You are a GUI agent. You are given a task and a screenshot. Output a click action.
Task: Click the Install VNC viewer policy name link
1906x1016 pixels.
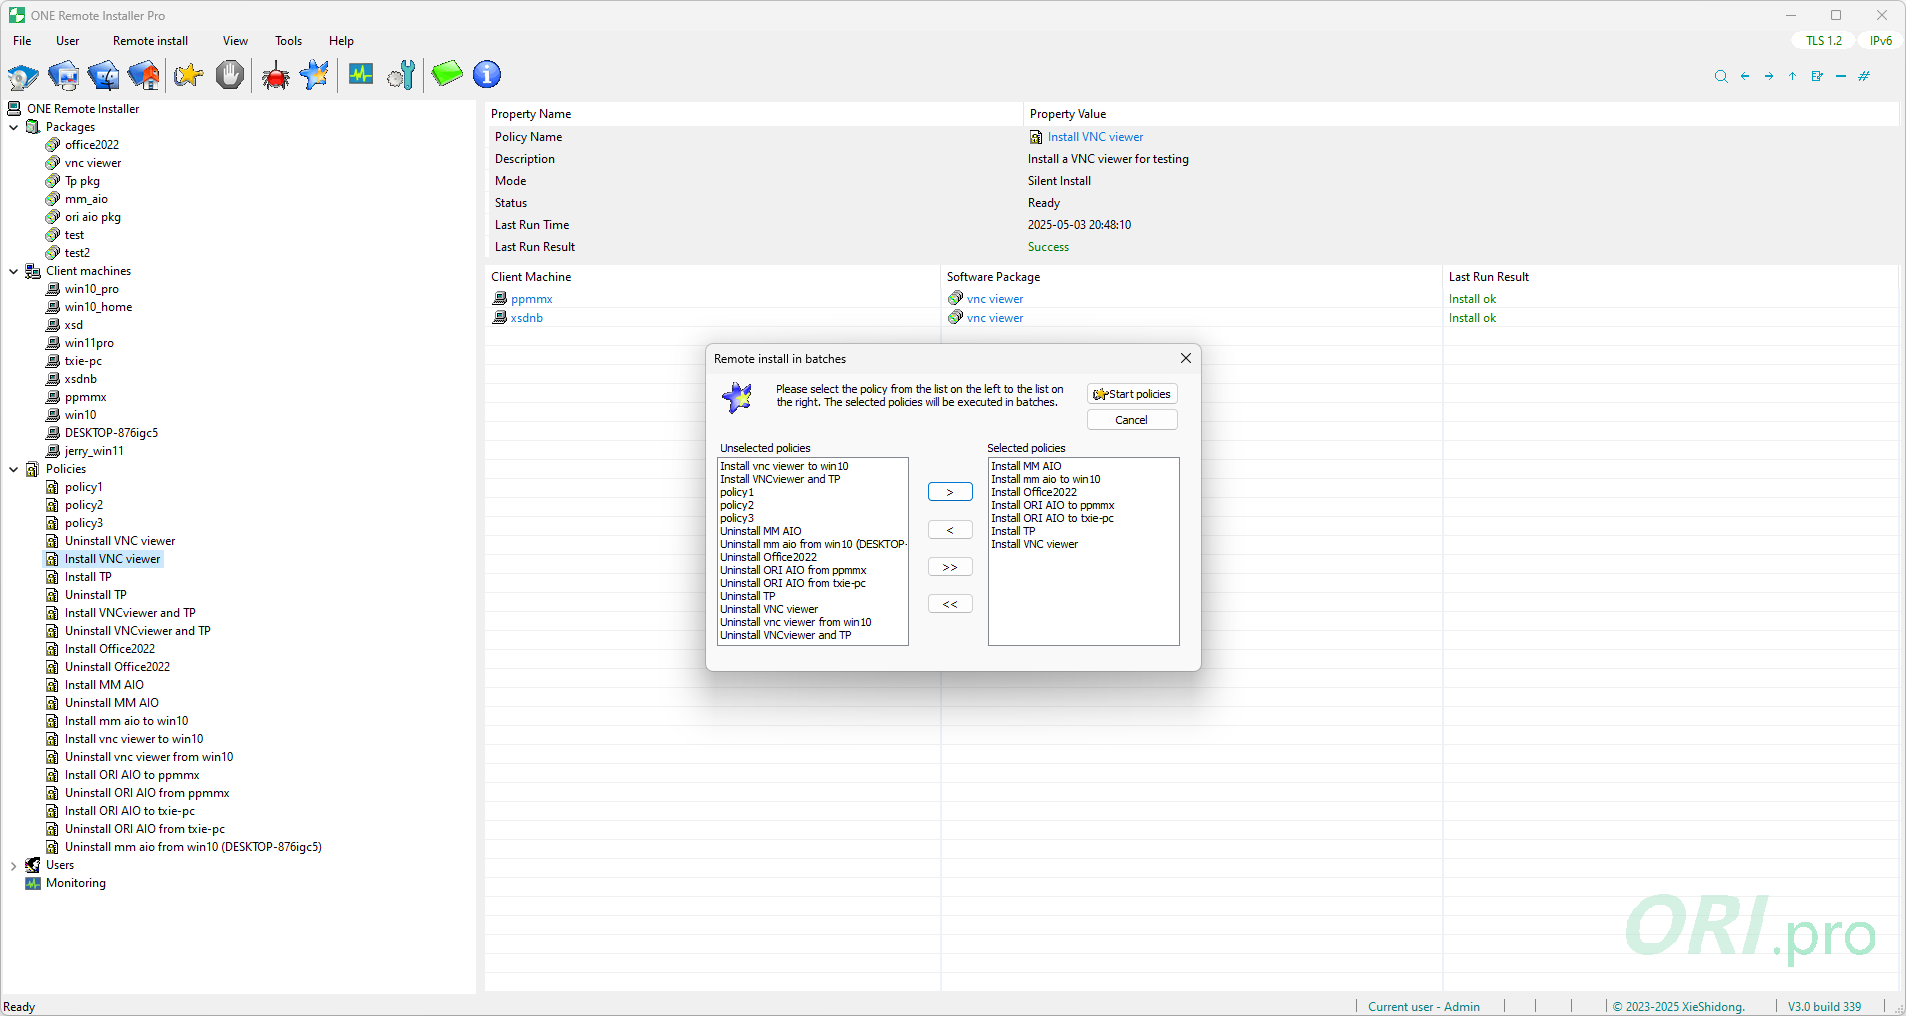tap(1095, 137)
